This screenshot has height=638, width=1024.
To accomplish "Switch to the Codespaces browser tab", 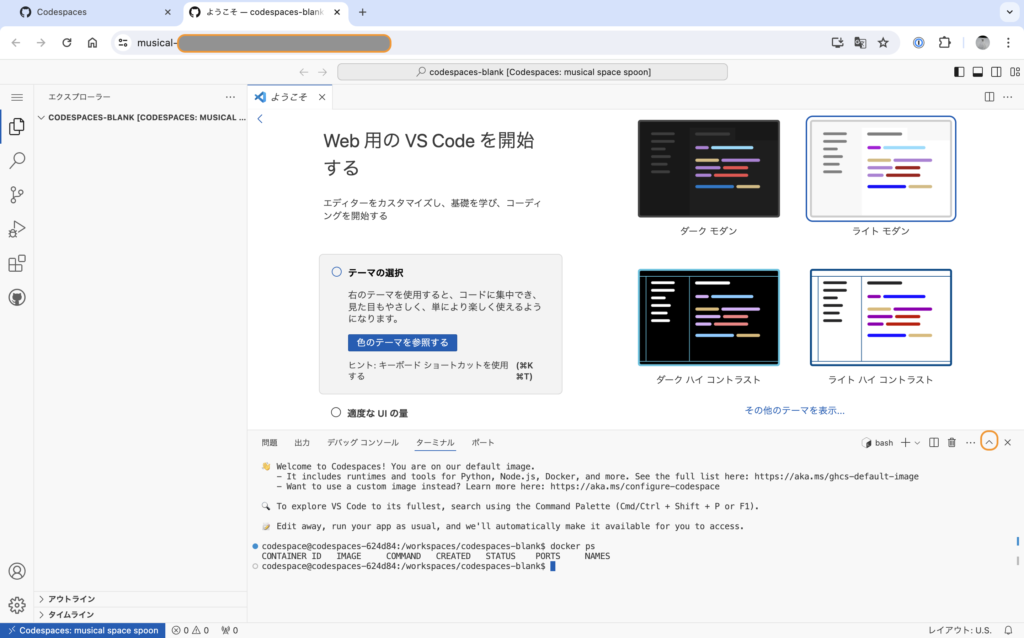I will pos(95,12).
